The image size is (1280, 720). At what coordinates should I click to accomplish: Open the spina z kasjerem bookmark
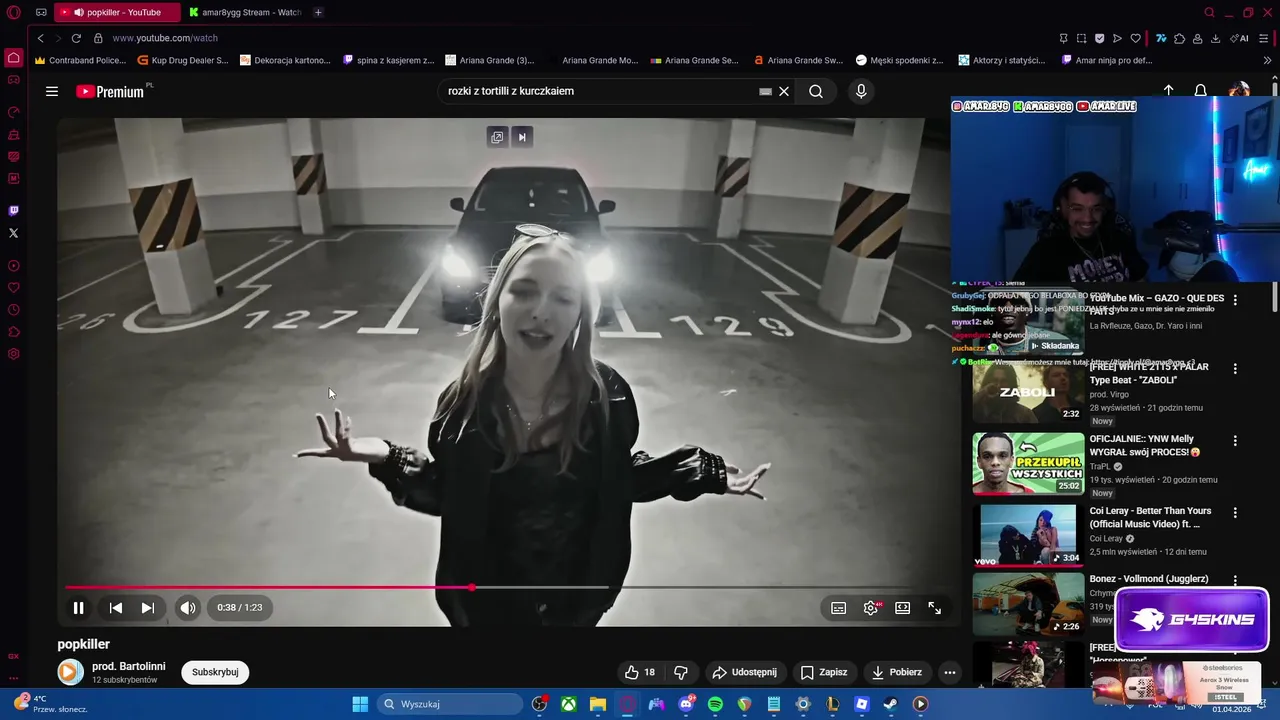[389, 60]
